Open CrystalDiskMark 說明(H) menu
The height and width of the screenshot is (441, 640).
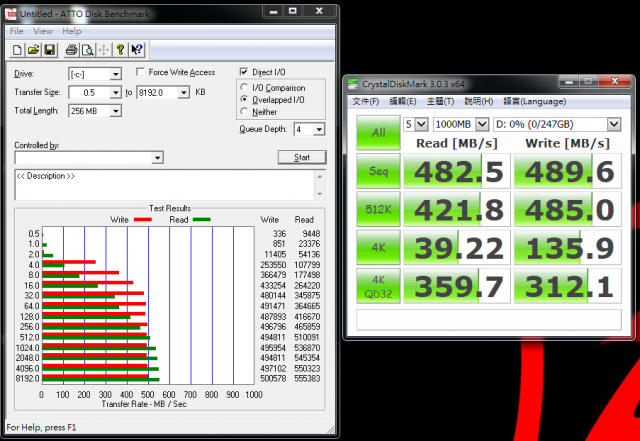[478, 101]
